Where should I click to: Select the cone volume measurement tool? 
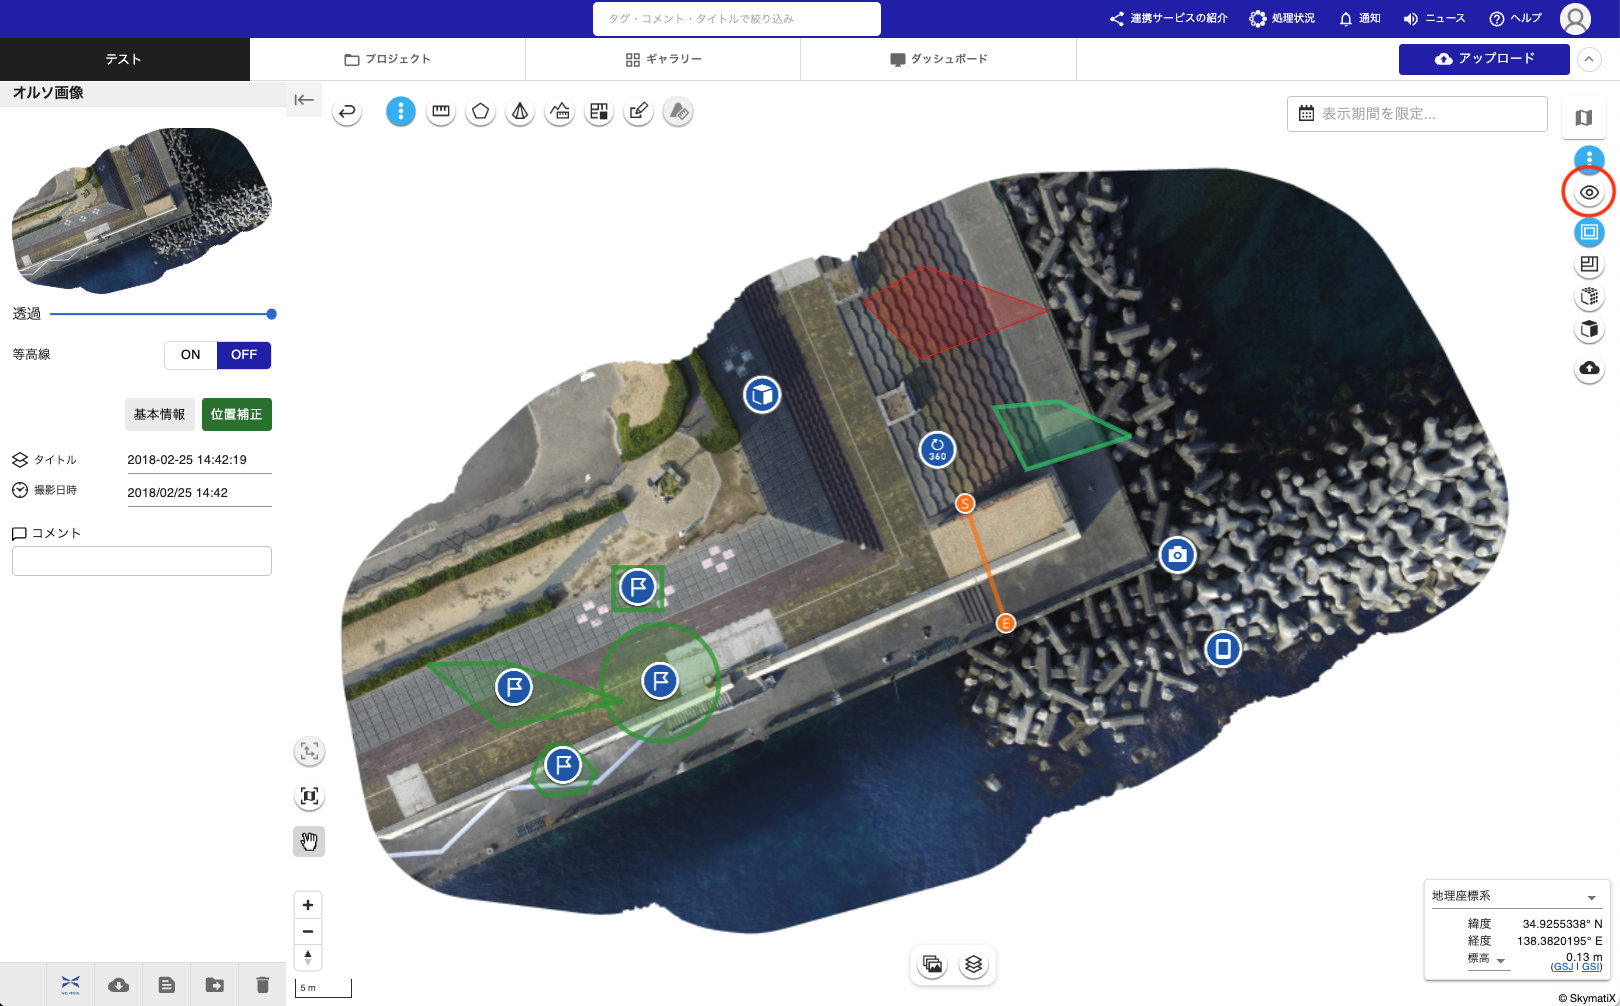(520, 112)
